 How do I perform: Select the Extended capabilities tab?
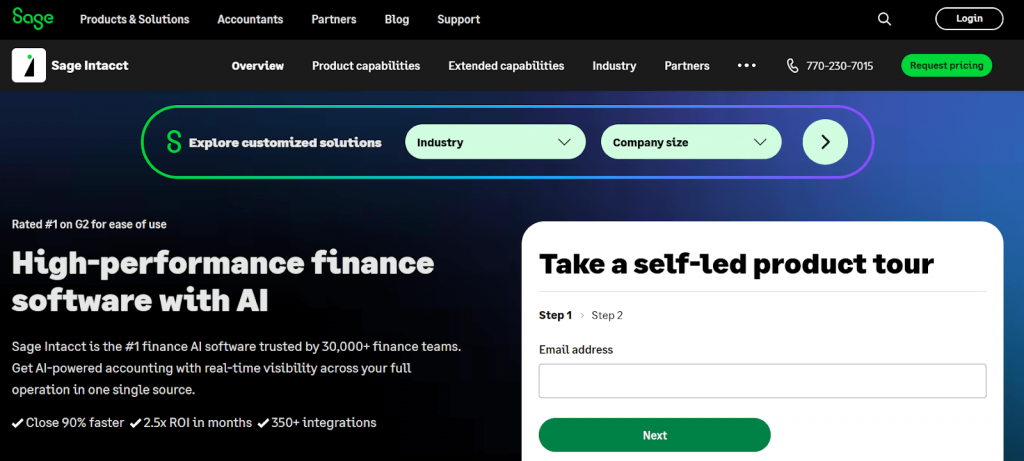click(506, 66)
